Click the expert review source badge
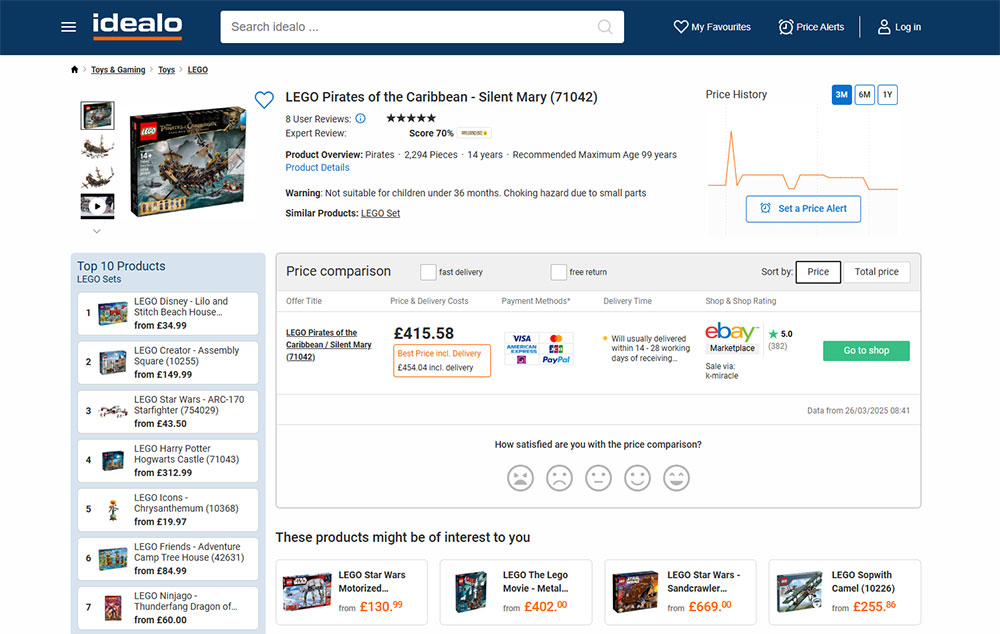This screenshot has width=1000, height=634. tap(474, 133)
